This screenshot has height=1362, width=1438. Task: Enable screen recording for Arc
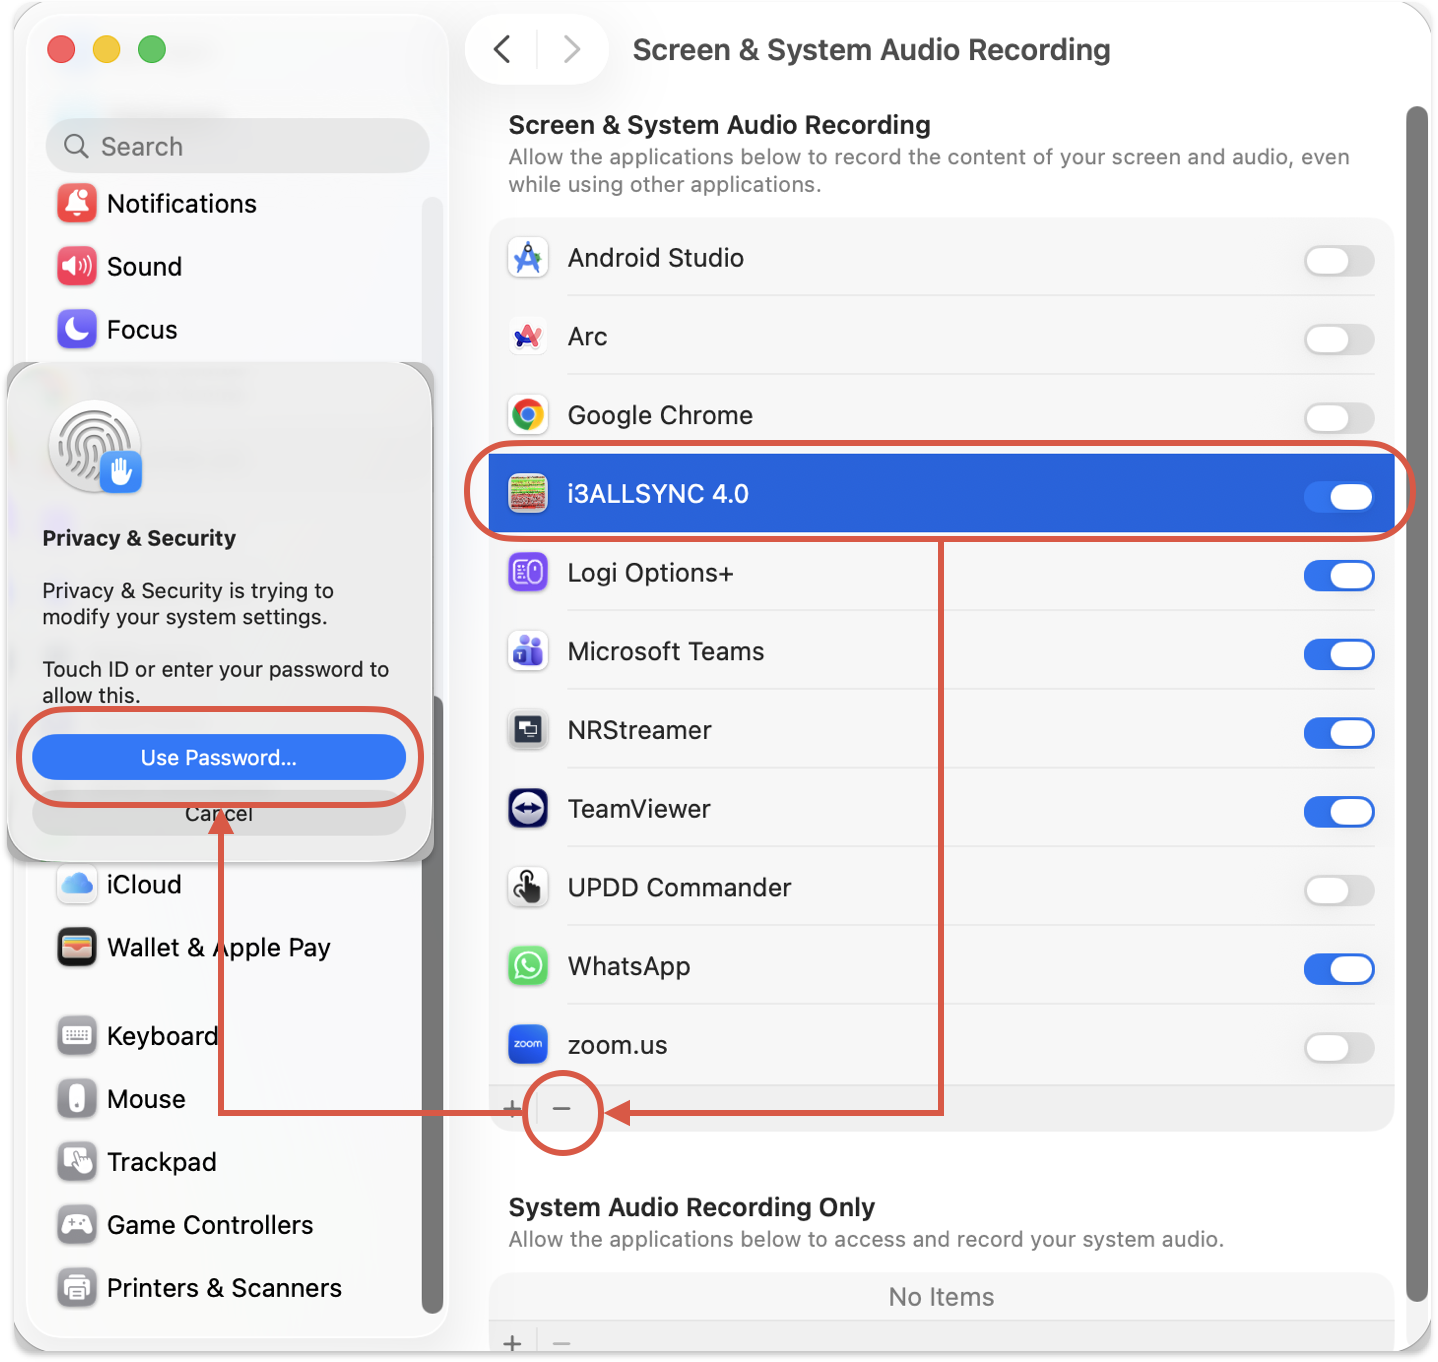1339,339
